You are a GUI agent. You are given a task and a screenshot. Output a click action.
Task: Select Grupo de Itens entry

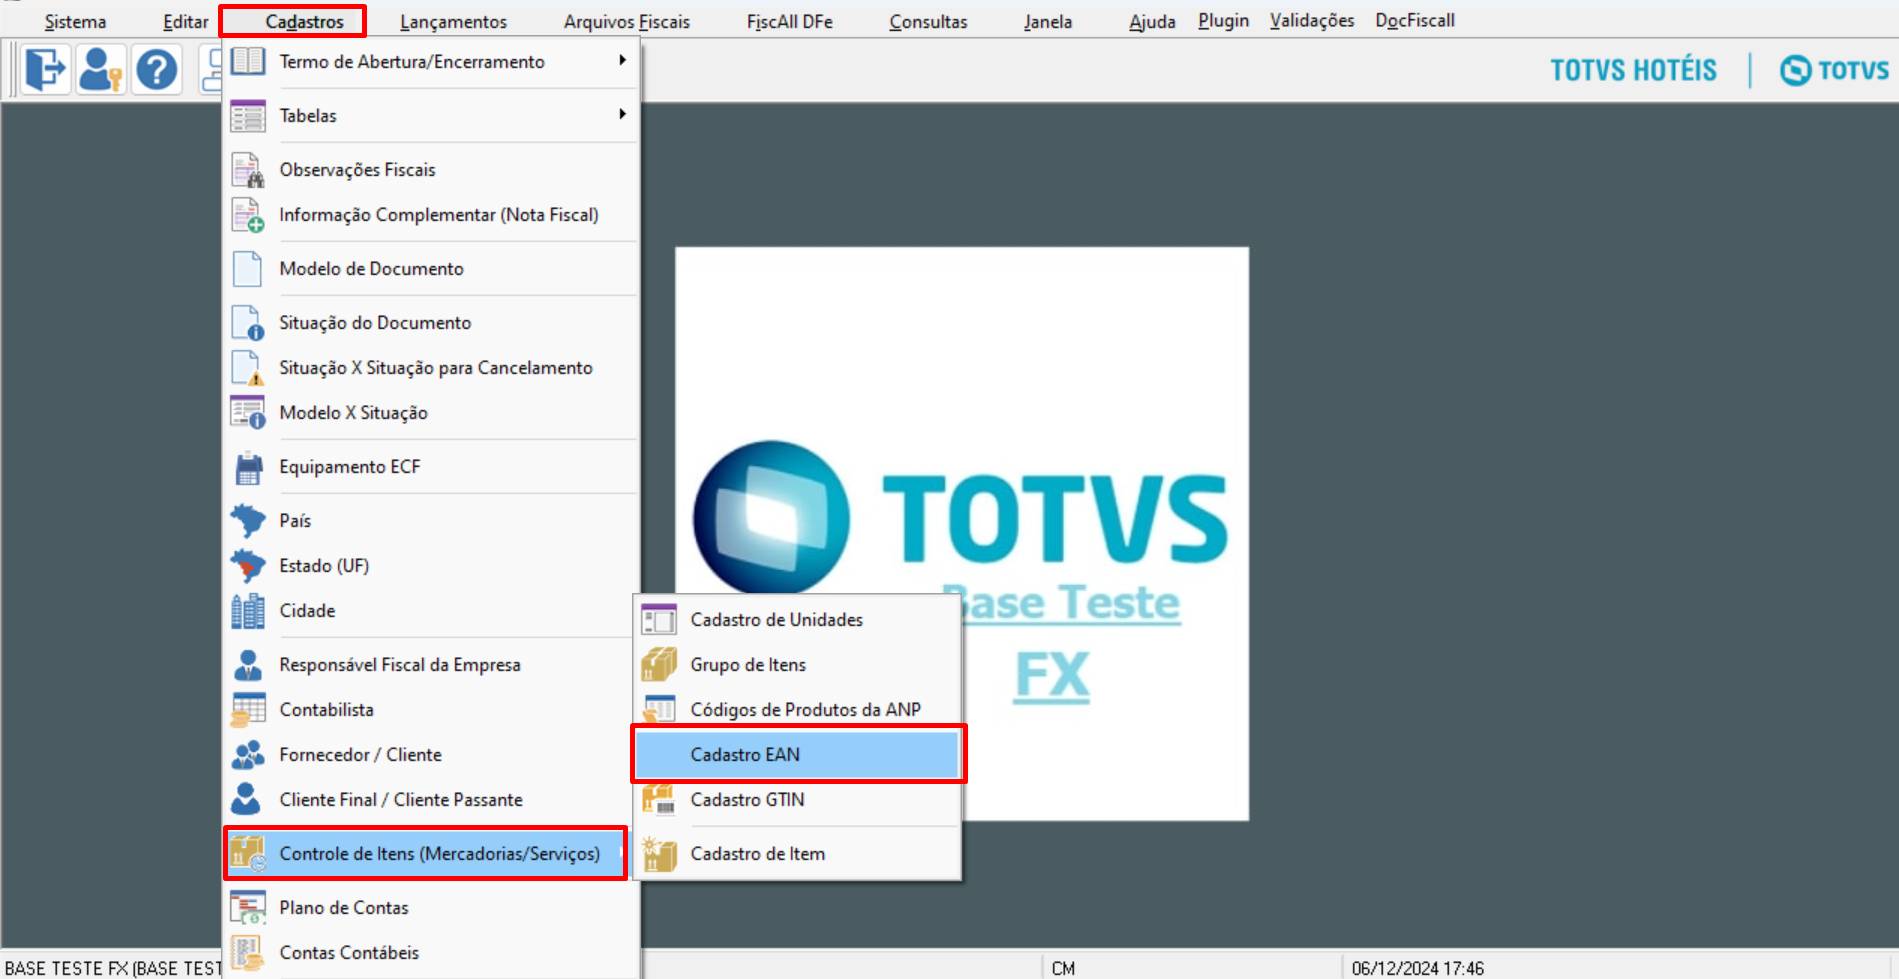(x=798, y=665)
